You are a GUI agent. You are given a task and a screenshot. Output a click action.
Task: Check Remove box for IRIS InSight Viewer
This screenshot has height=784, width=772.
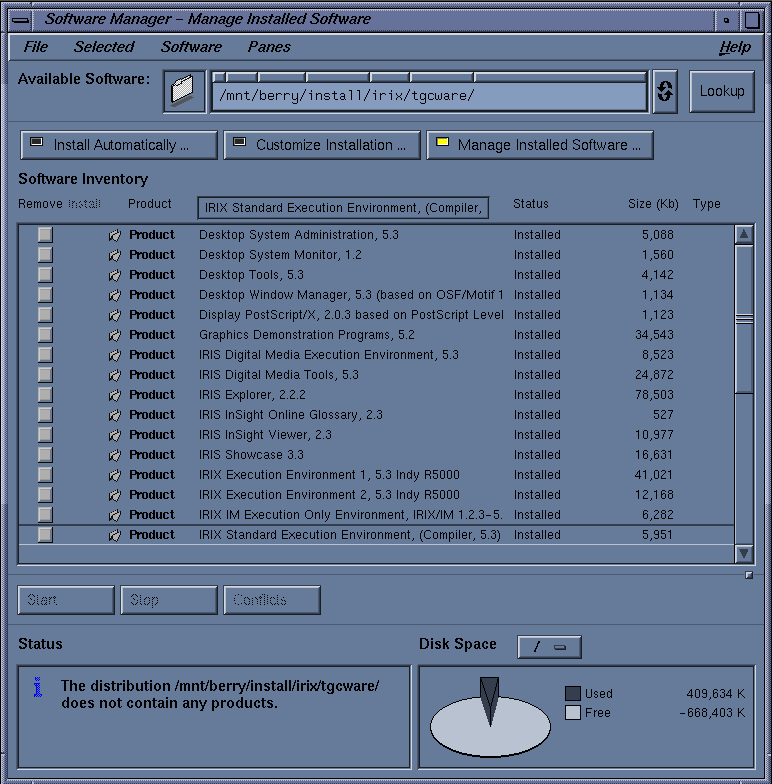coord(45,434)
